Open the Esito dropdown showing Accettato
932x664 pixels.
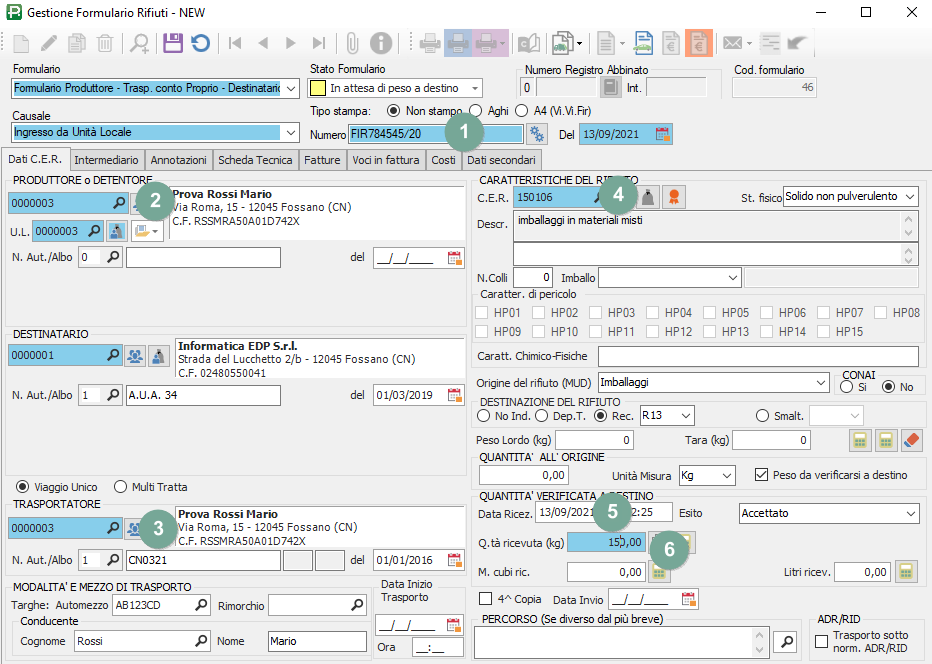pyautogui.click(x=909, y=513)
